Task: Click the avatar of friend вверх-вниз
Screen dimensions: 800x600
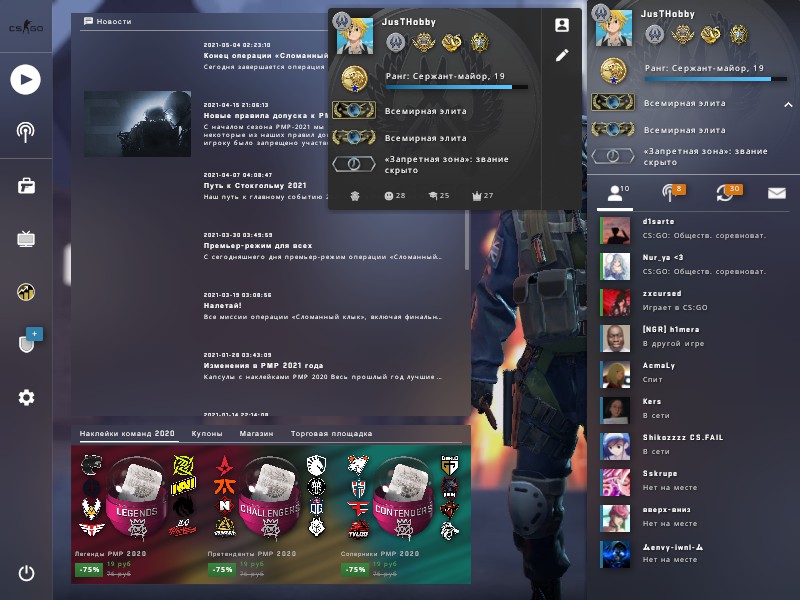Action: [x=615, y=517]
